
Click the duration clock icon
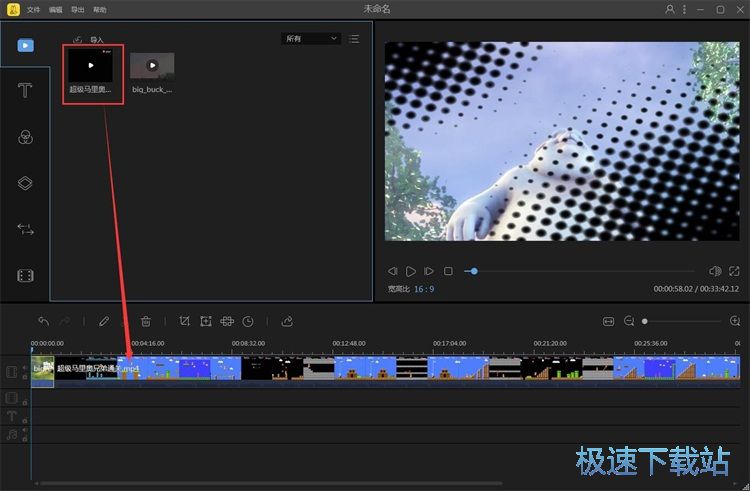tap(248, 321)
